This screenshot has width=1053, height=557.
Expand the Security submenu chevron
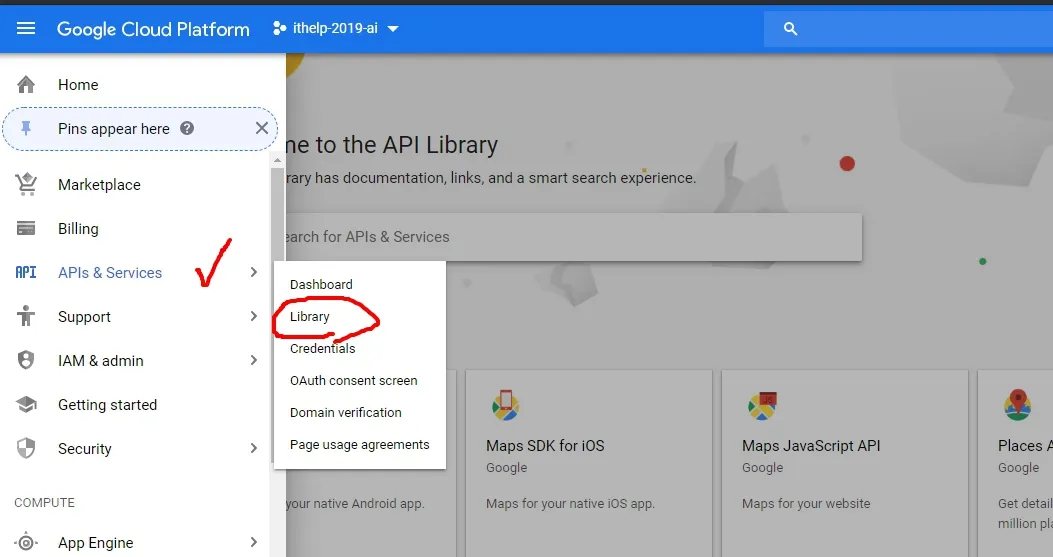click(x=253, y=448)
